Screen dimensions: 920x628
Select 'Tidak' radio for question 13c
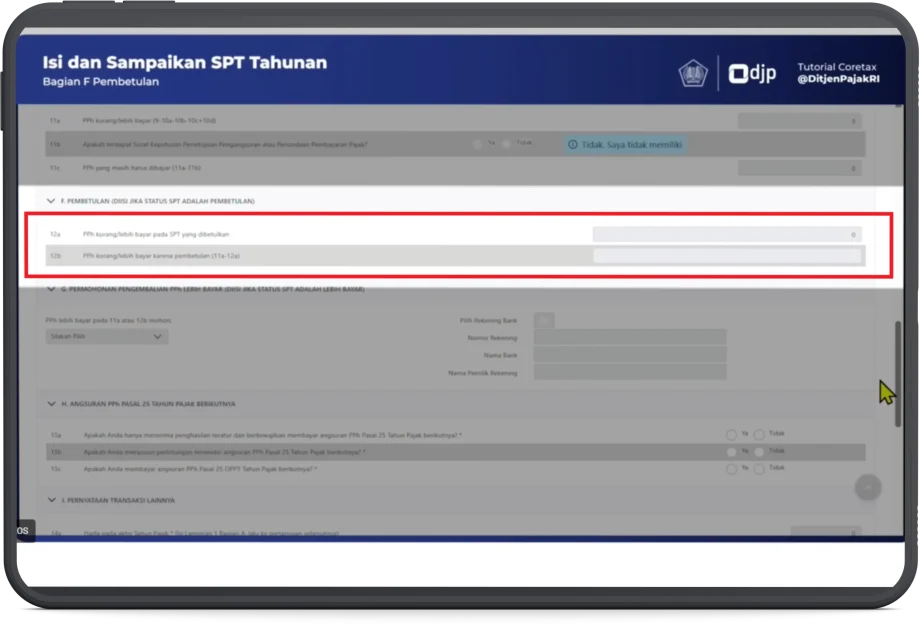760,468
